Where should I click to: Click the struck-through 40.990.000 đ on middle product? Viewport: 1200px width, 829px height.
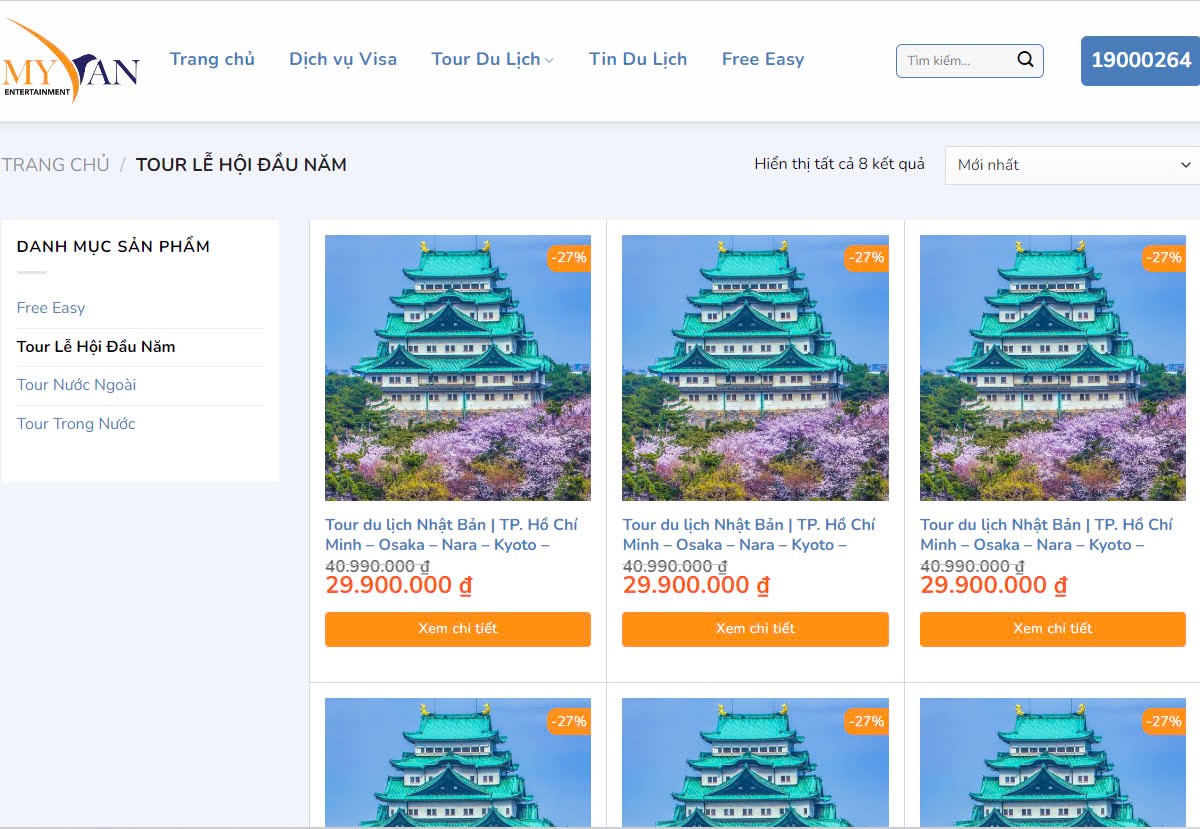pyautogui.click(x=674, y=566)
